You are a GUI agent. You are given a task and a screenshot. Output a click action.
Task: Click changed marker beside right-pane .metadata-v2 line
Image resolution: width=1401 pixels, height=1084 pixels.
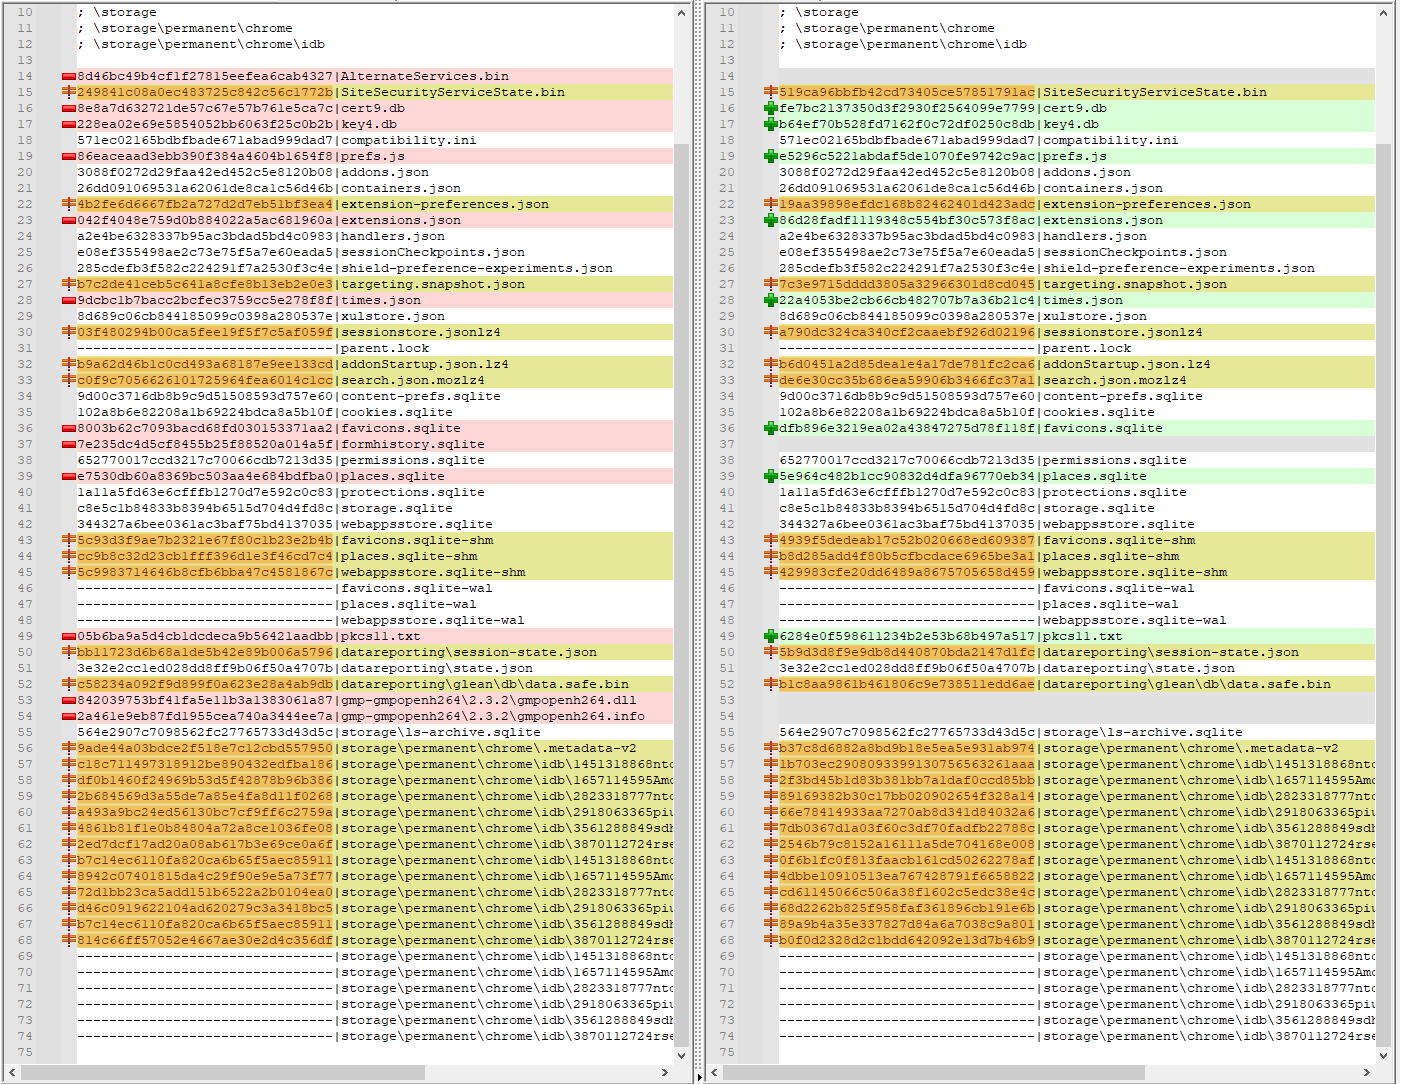(x=770, y=748)
